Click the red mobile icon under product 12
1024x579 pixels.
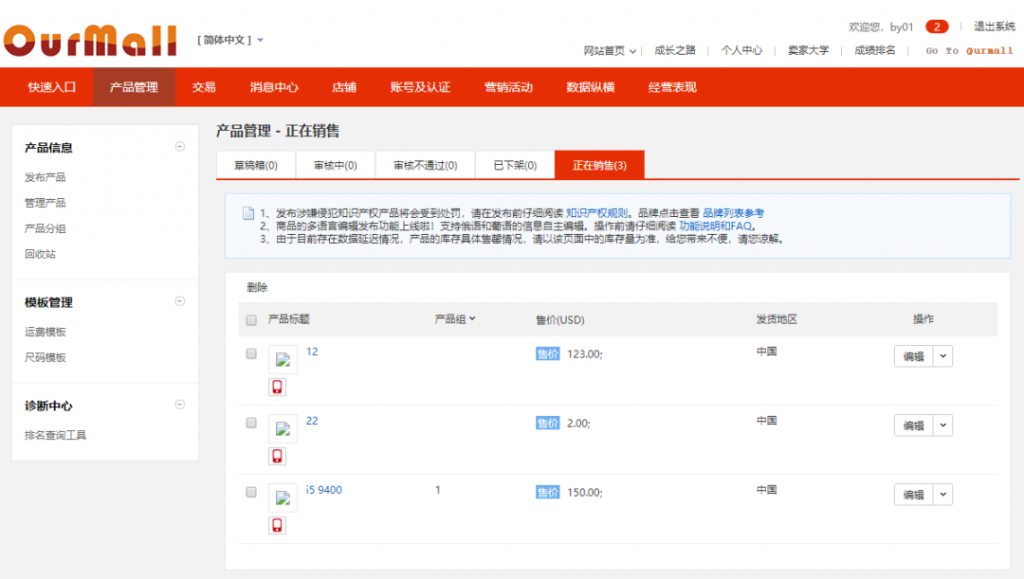point(277,387)
